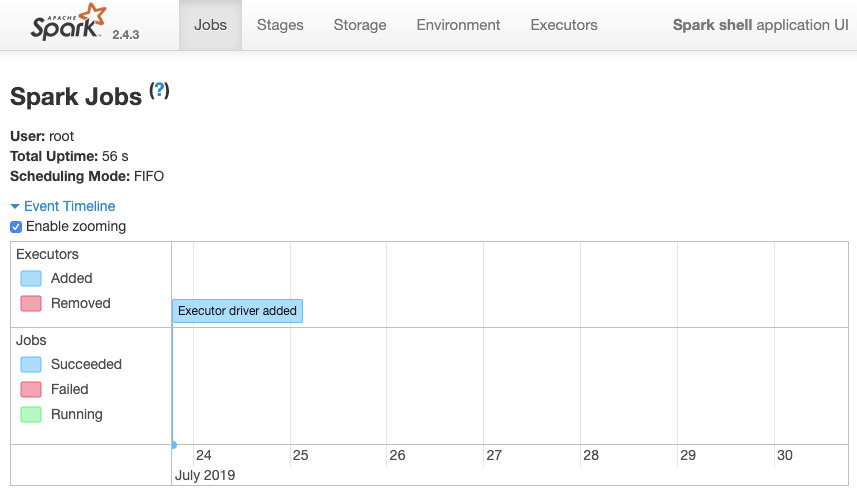
Task: Click the blue timeline start marker dot
Action: (174, 445)
